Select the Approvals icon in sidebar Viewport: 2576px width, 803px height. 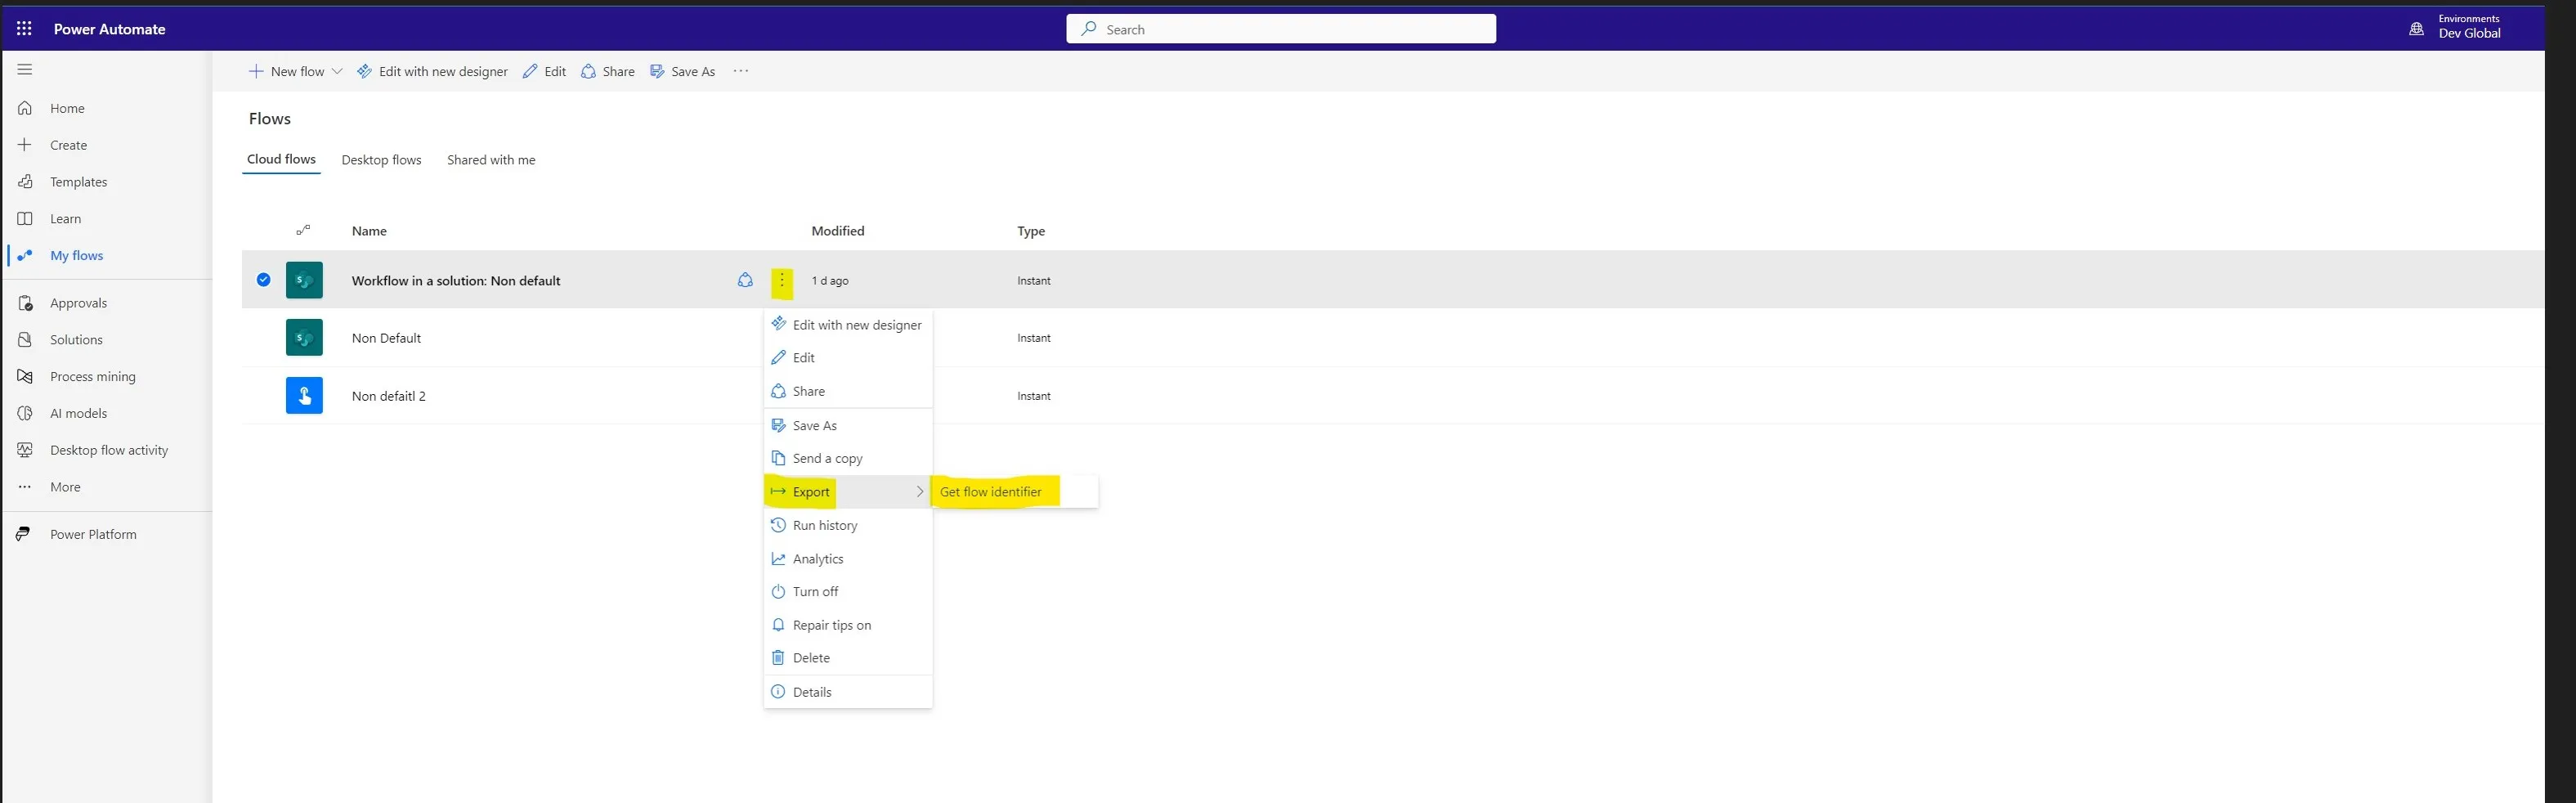tap(24, 302)
